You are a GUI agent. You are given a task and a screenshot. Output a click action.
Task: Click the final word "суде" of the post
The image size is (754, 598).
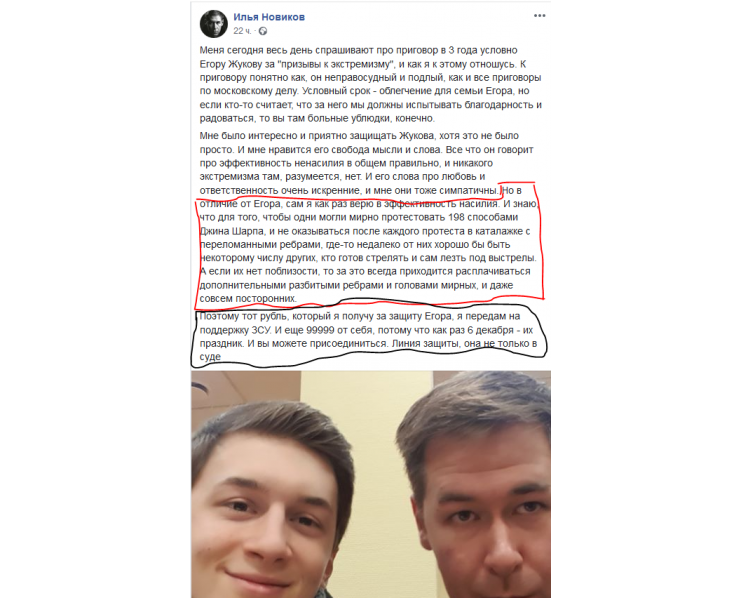pyautogui.click(x=210, y=357)
